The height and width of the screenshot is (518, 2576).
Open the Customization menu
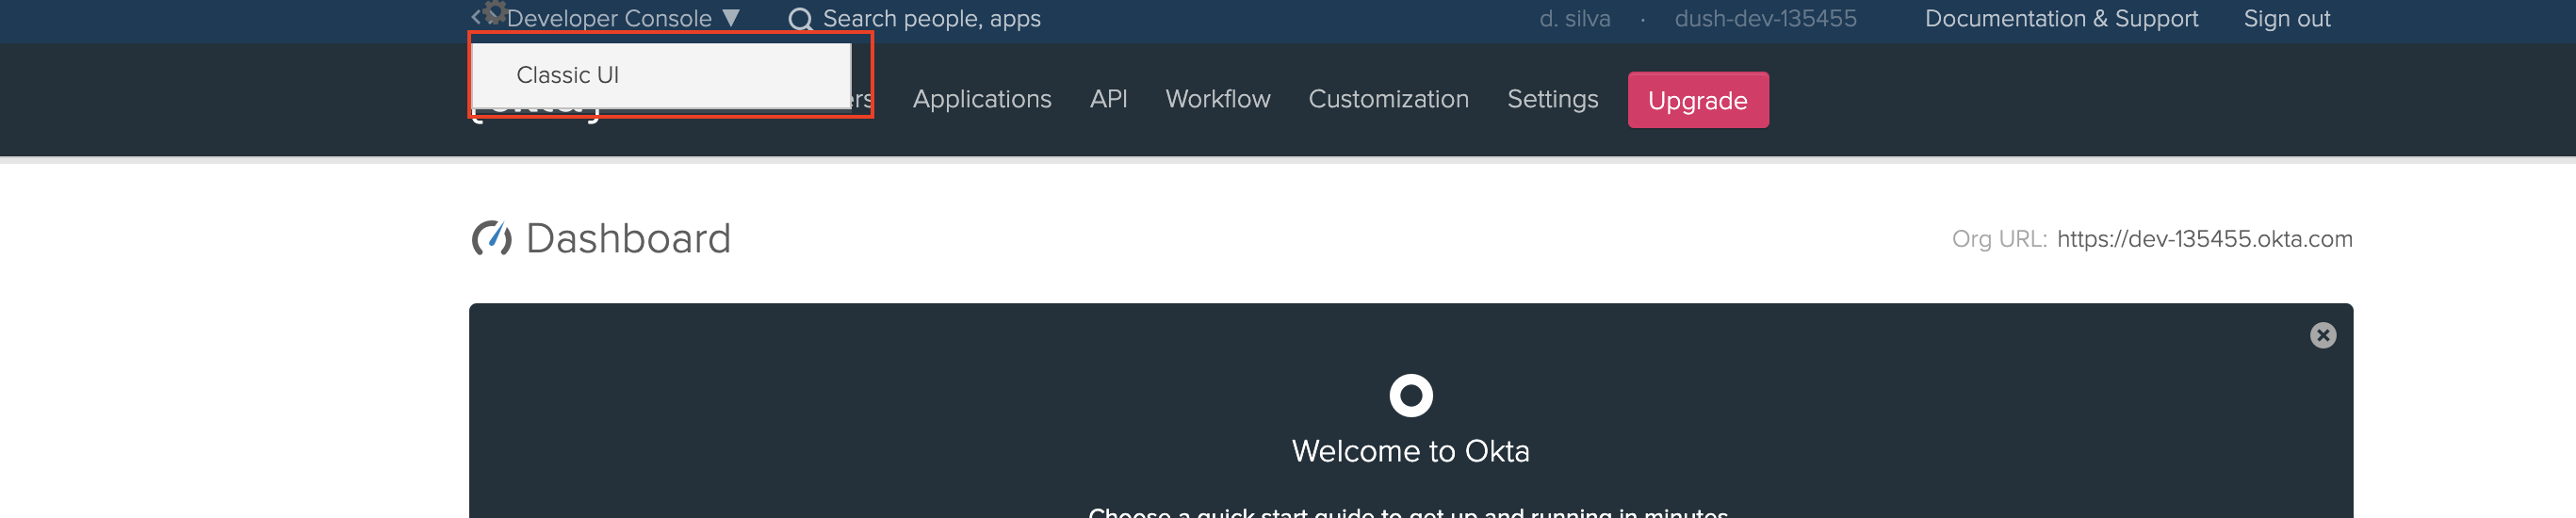coord(1388,99)
